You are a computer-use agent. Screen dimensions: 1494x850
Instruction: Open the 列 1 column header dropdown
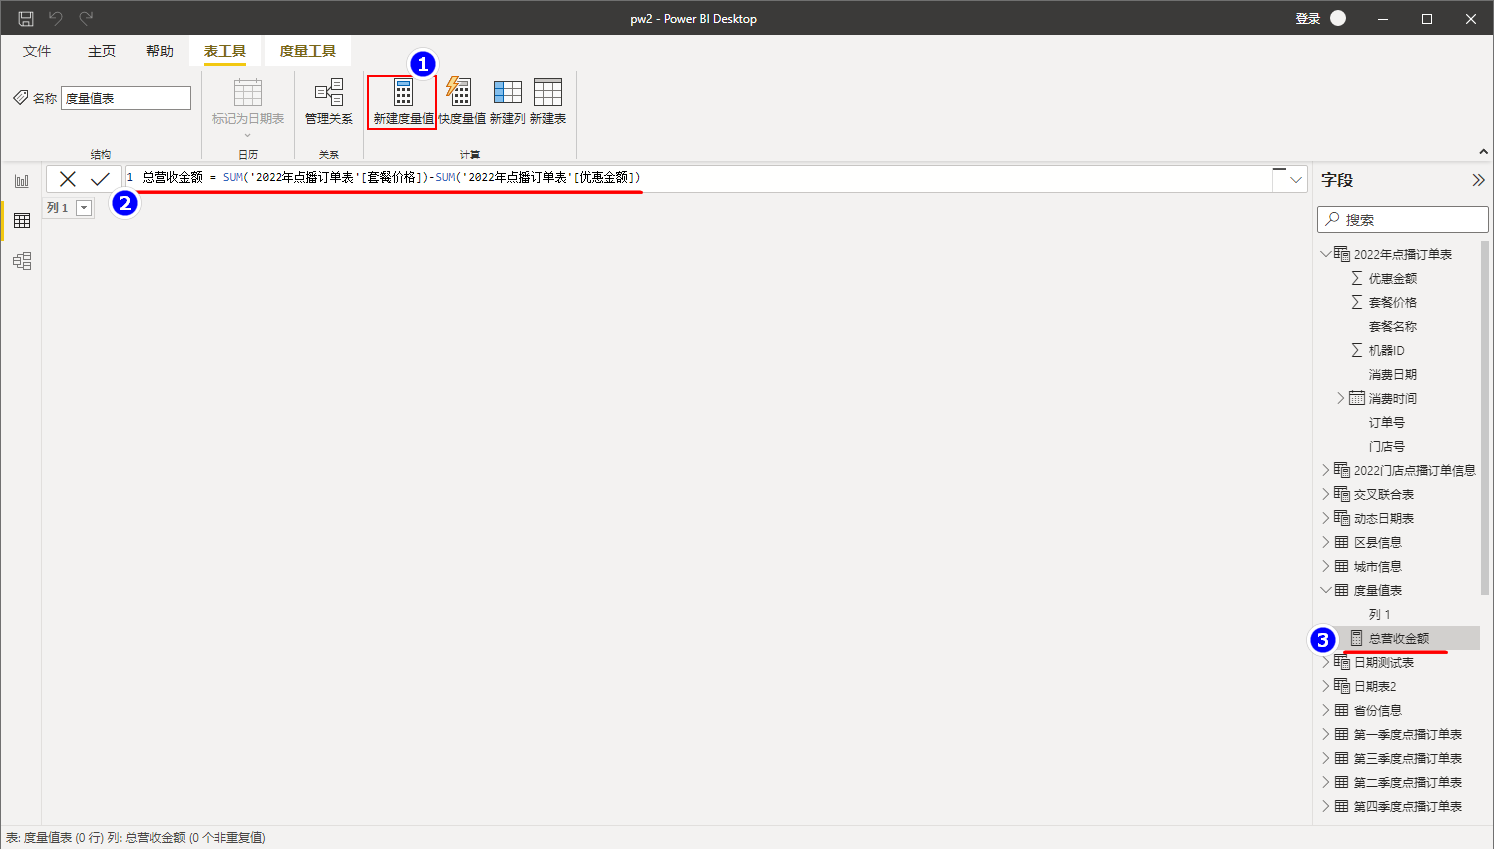pos(84,208)
